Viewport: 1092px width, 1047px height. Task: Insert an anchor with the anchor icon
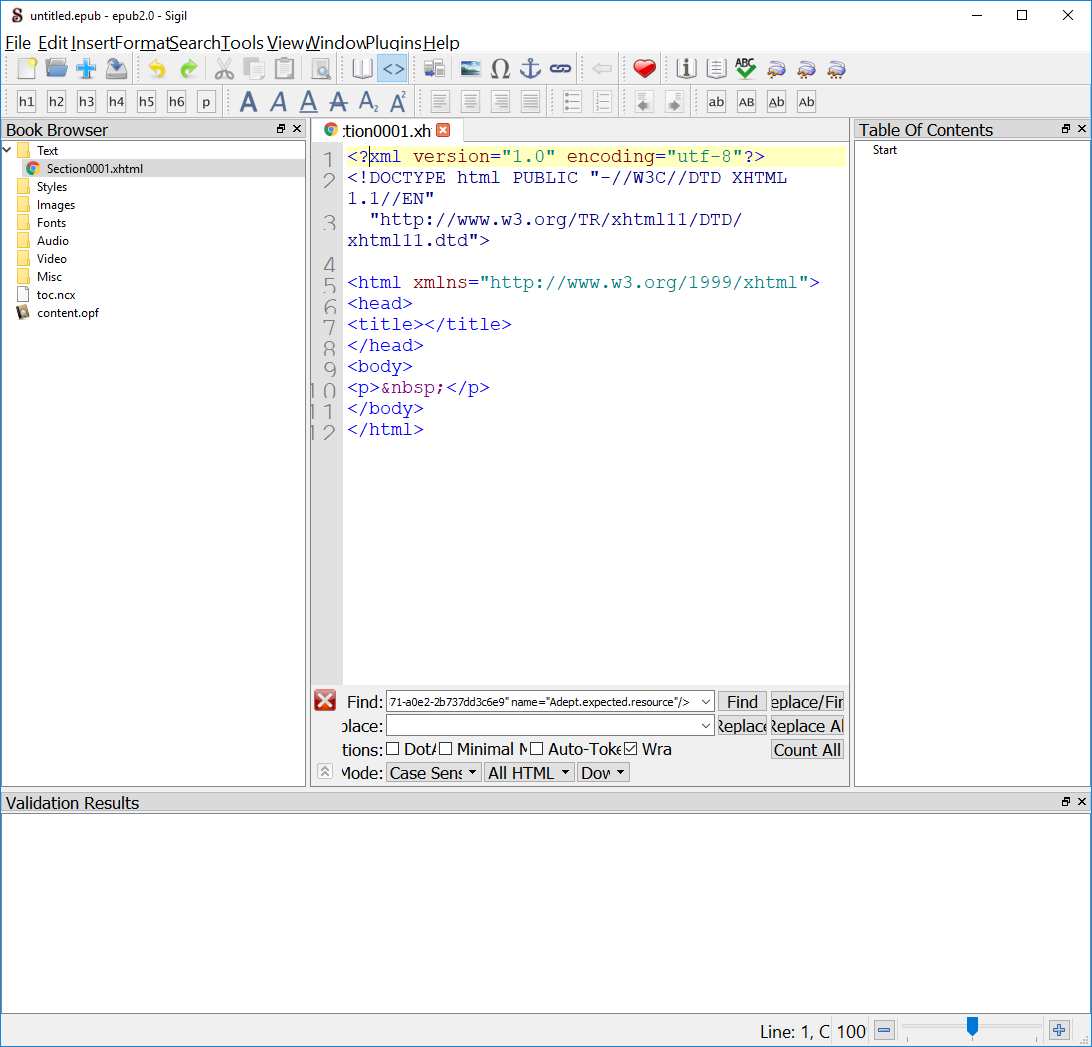click(529, 68)
